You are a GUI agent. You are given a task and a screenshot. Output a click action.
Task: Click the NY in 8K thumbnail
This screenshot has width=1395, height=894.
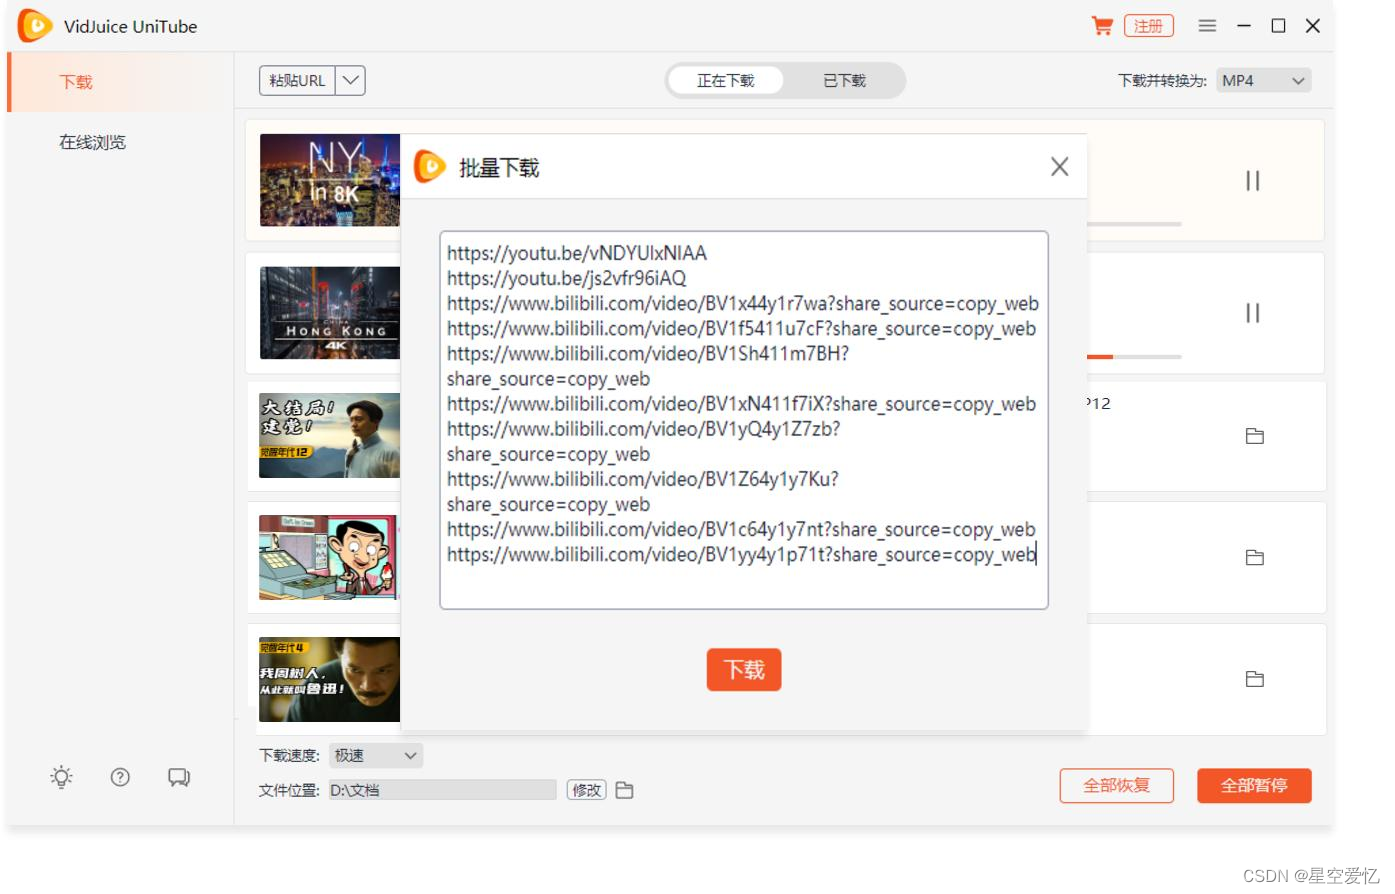330,180
